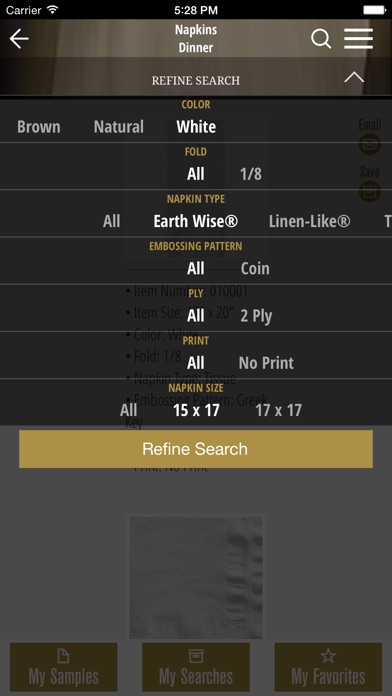
Task: Open search with the magnifier icon
Action: [x=321, y=39]
